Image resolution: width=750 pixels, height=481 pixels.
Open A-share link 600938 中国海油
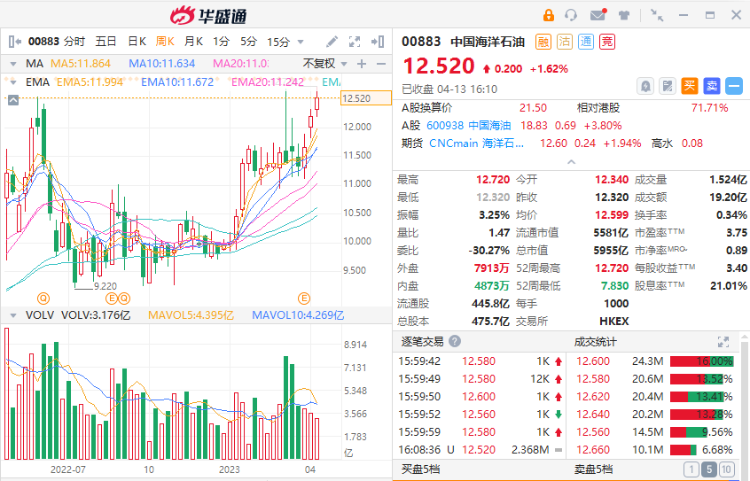[x=468, y=126]
